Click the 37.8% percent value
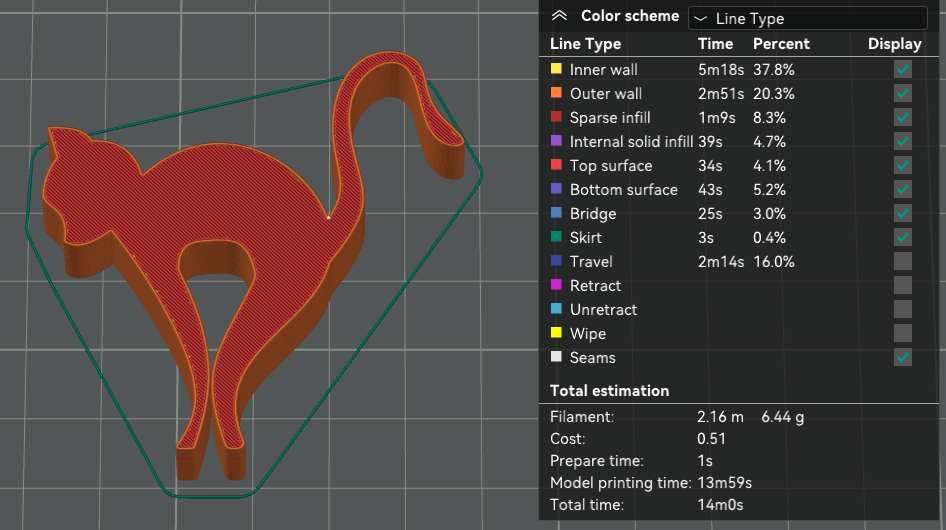 [x=773, y=70]
